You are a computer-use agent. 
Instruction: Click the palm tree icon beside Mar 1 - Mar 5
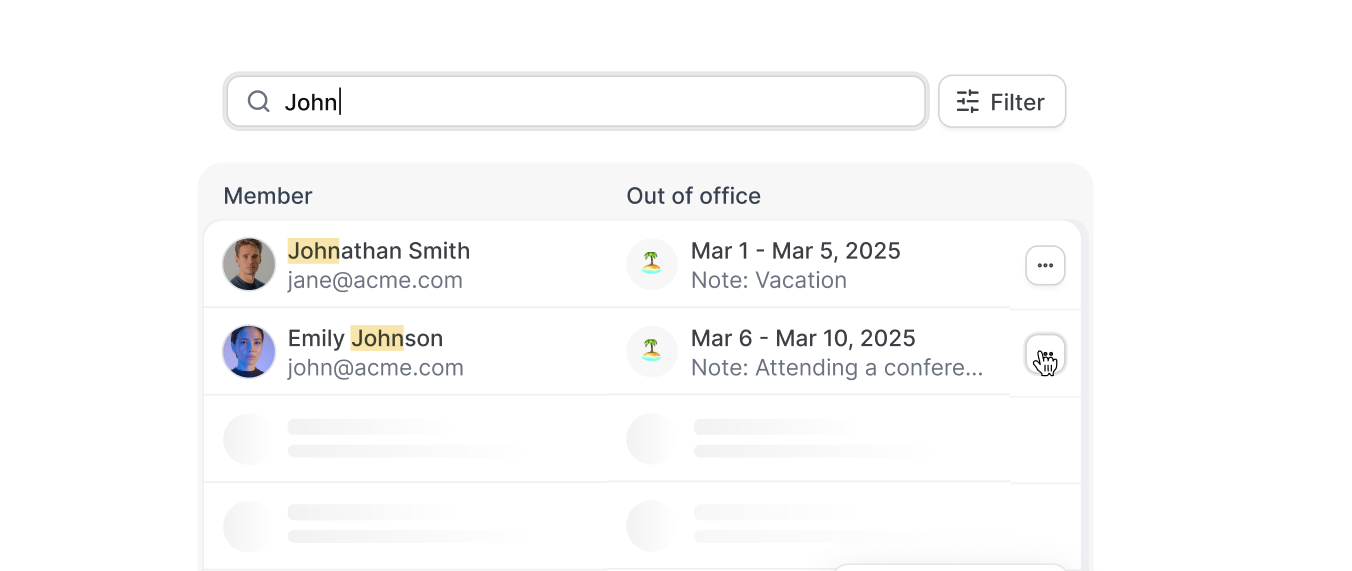click(x=652, y=264)
